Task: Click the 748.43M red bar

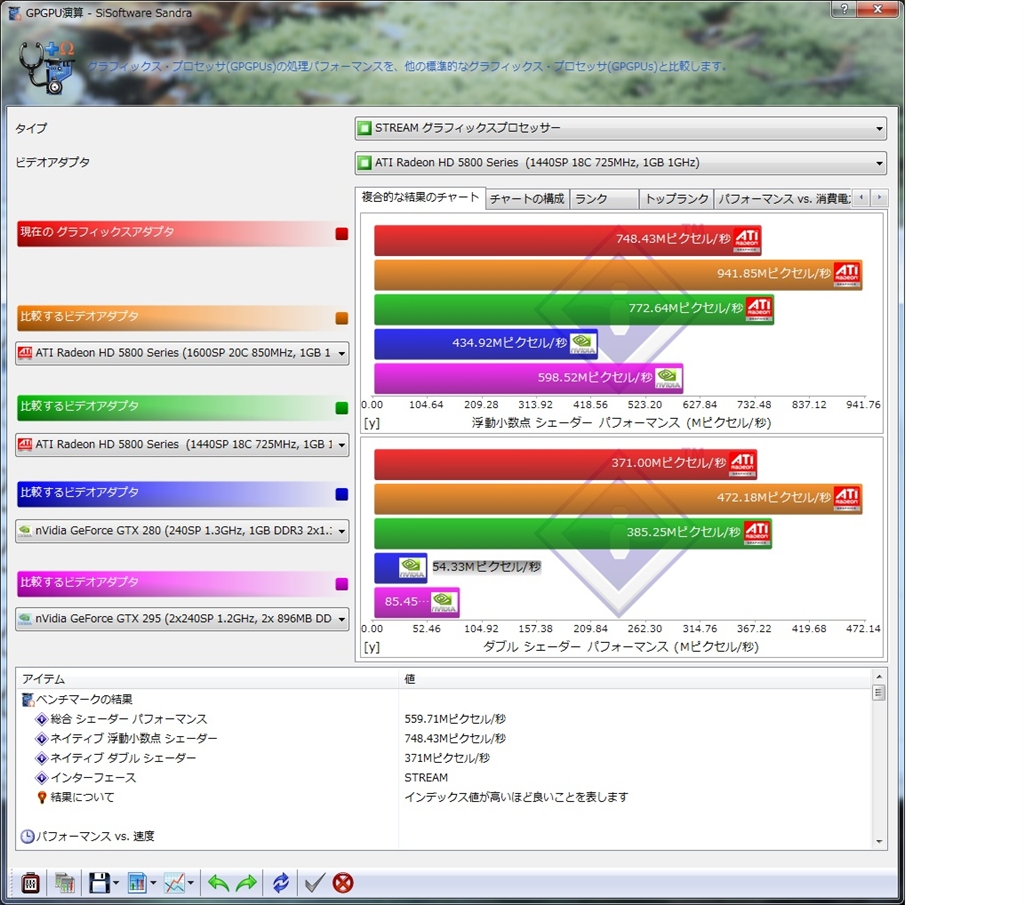Action: coord(568,240)
